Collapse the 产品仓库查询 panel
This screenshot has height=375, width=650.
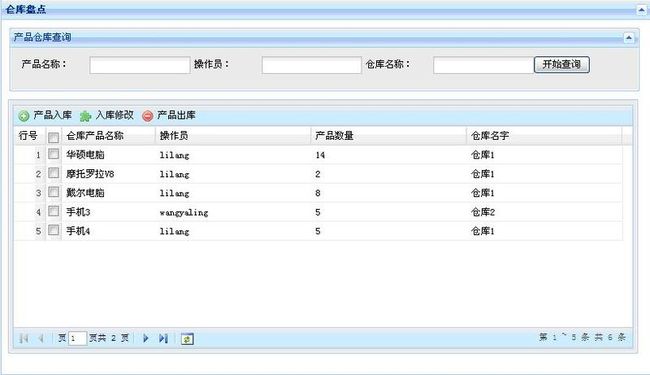(x=629, y=38)
